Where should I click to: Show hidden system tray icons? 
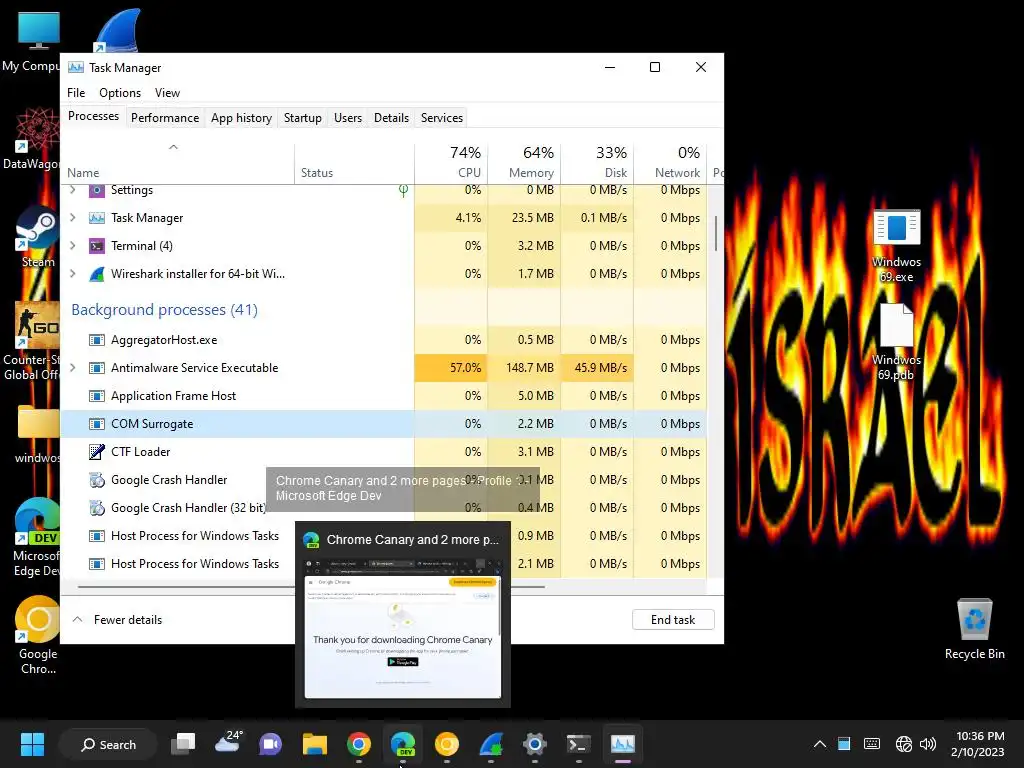click(820, 744)
